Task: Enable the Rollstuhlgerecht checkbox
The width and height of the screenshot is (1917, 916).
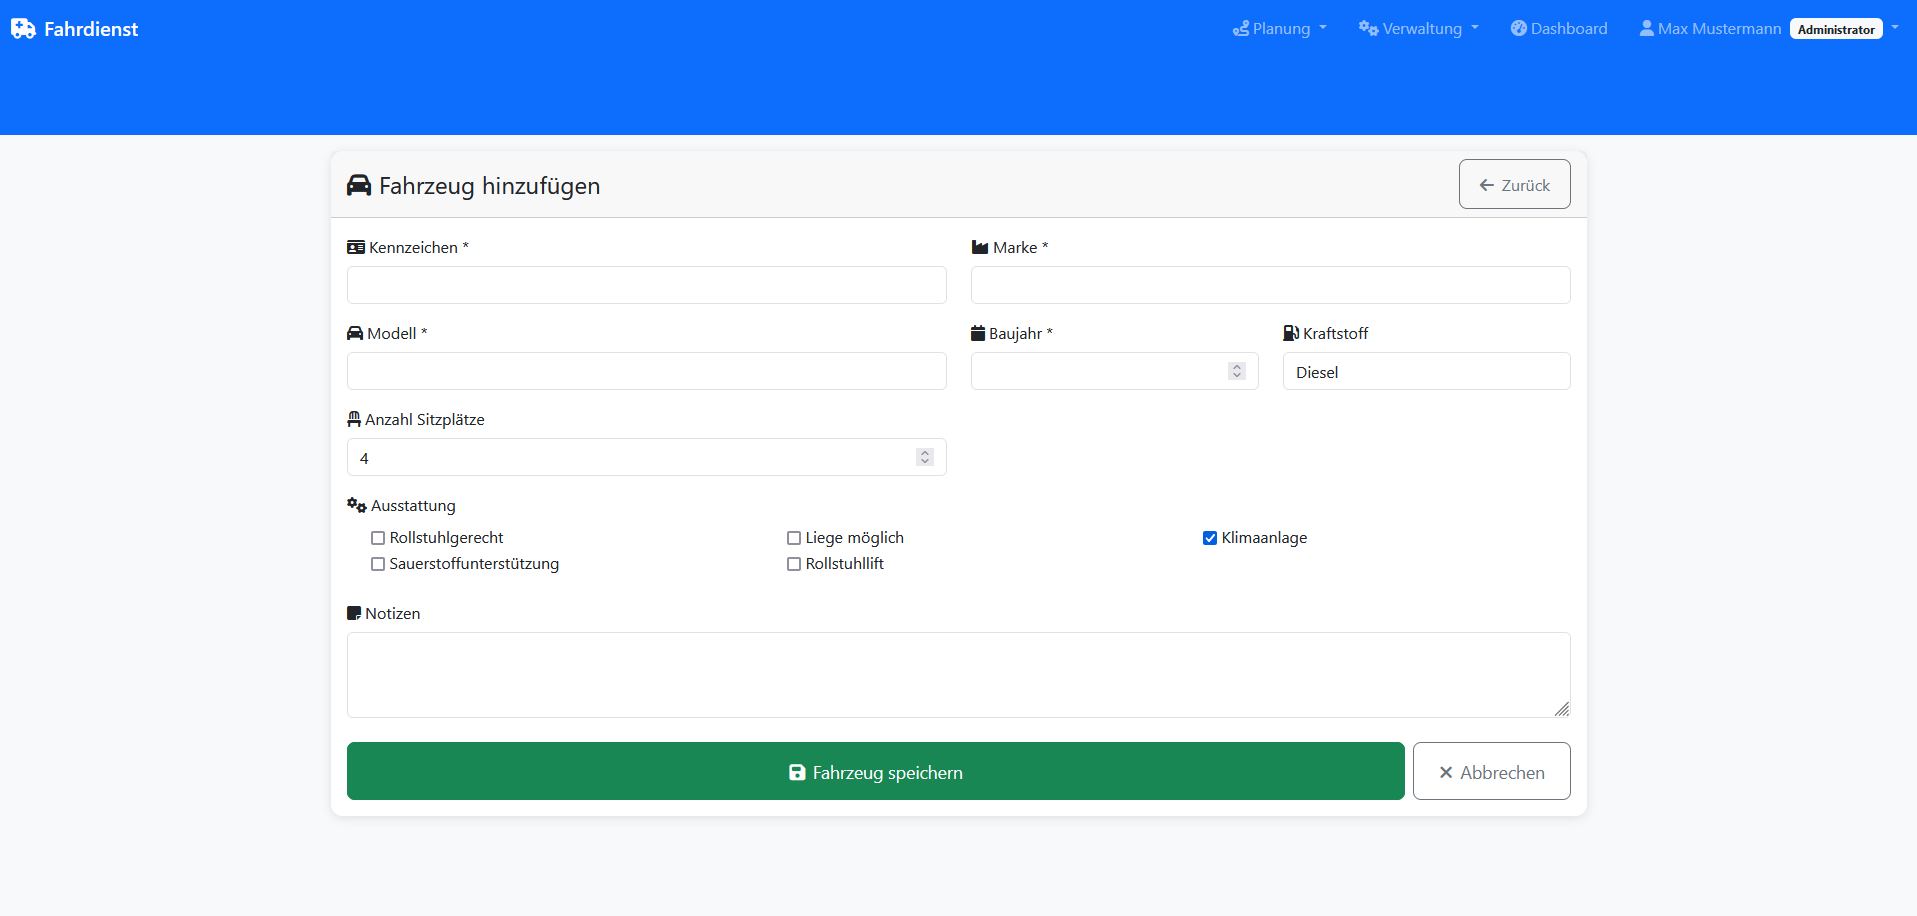Action: 378,538
